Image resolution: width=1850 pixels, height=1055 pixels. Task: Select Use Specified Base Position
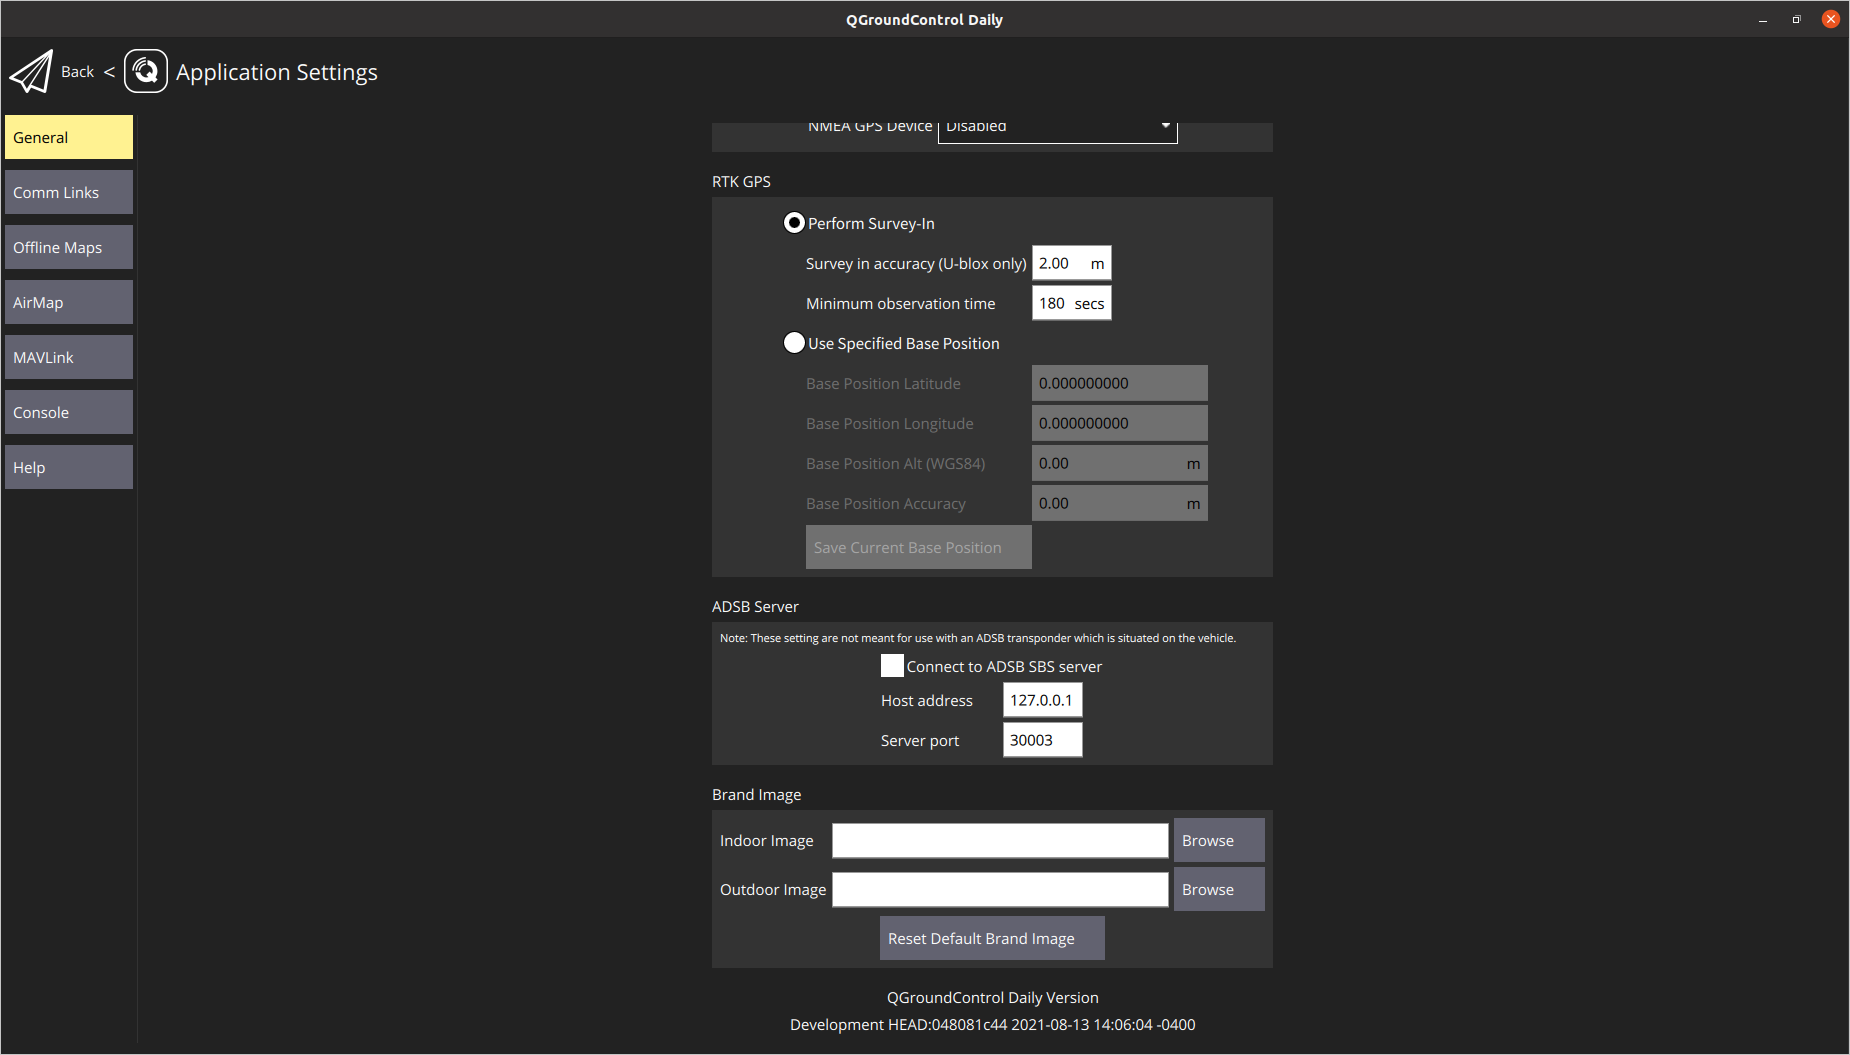(794, 343)
